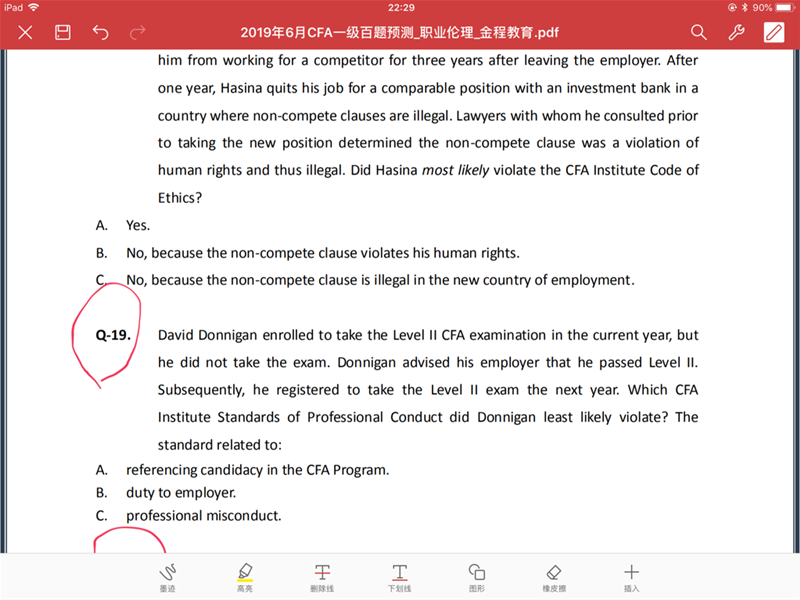
Task: Tap the 90% battery percentage
Action: click(x=762, y=8)
